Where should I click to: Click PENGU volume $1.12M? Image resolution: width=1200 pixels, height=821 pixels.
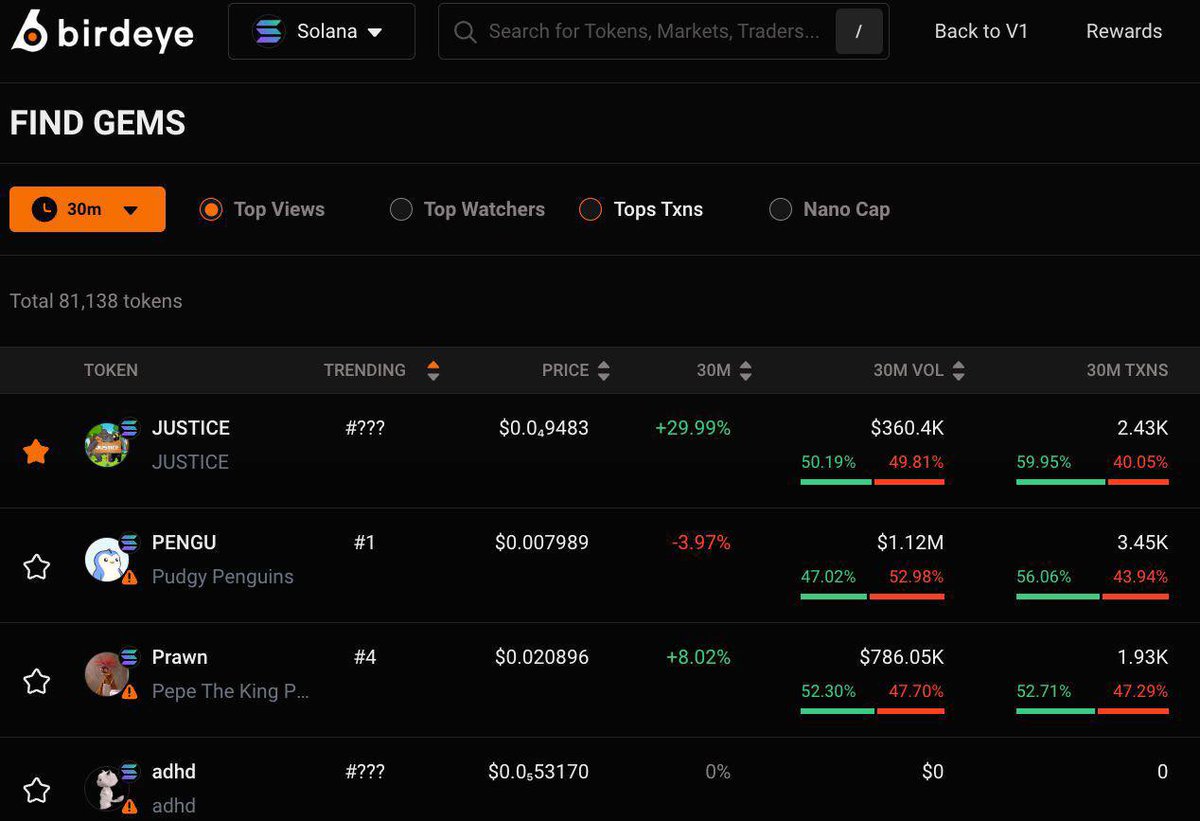(911, 543)
